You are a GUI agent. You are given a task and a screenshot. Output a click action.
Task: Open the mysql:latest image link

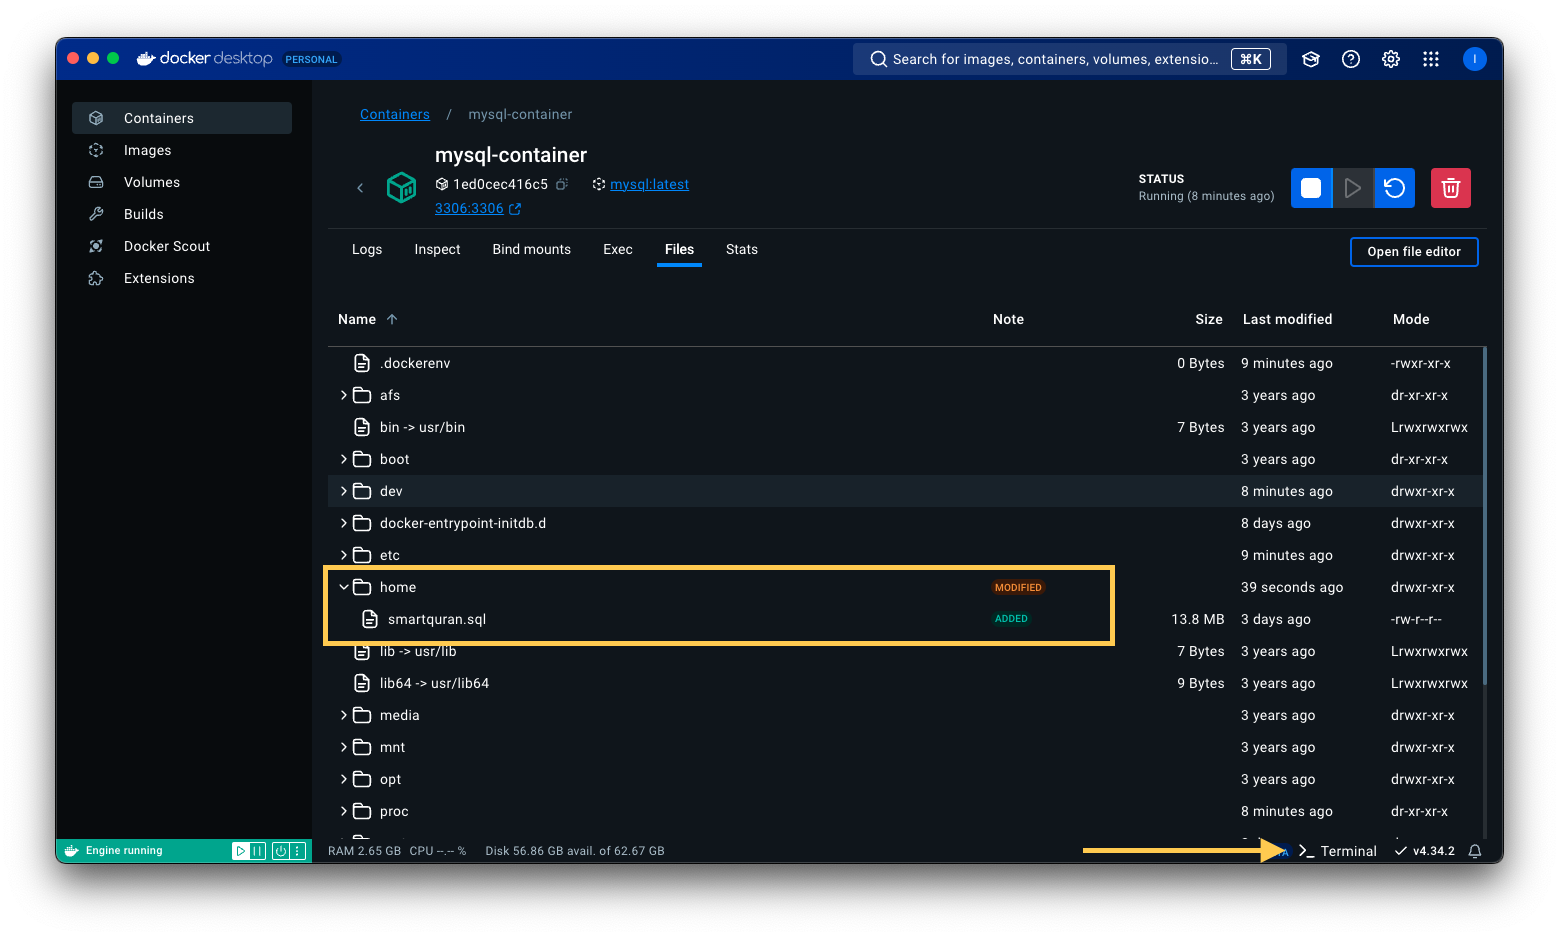point(650,184)
